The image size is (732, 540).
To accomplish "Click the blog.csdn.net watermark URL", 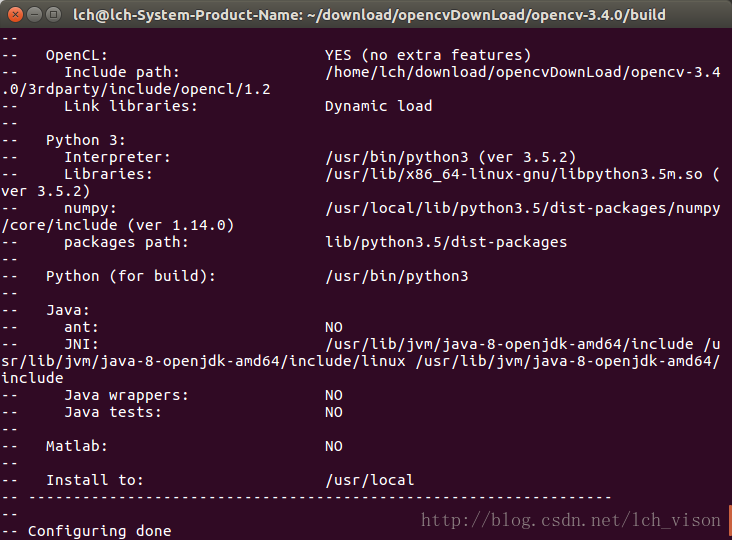I will 571,520.
